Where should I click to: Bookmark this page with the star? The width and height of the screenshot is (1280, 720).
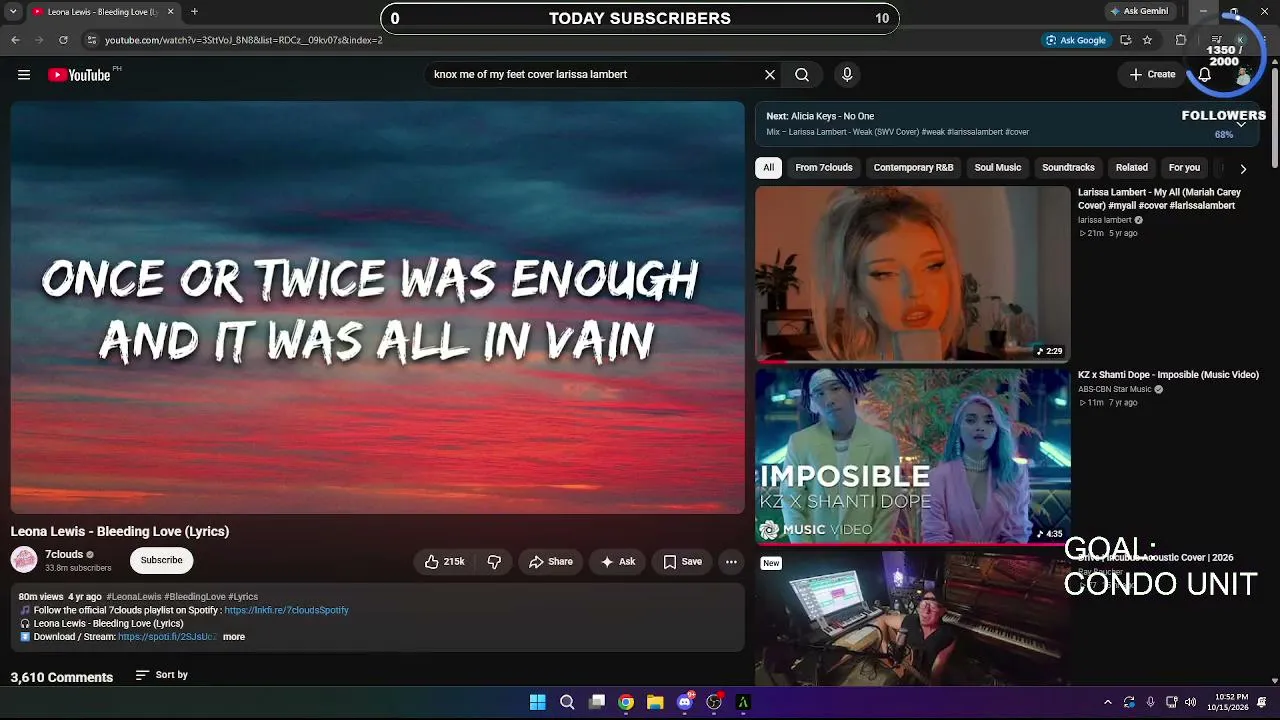[x=1147, y=40]
